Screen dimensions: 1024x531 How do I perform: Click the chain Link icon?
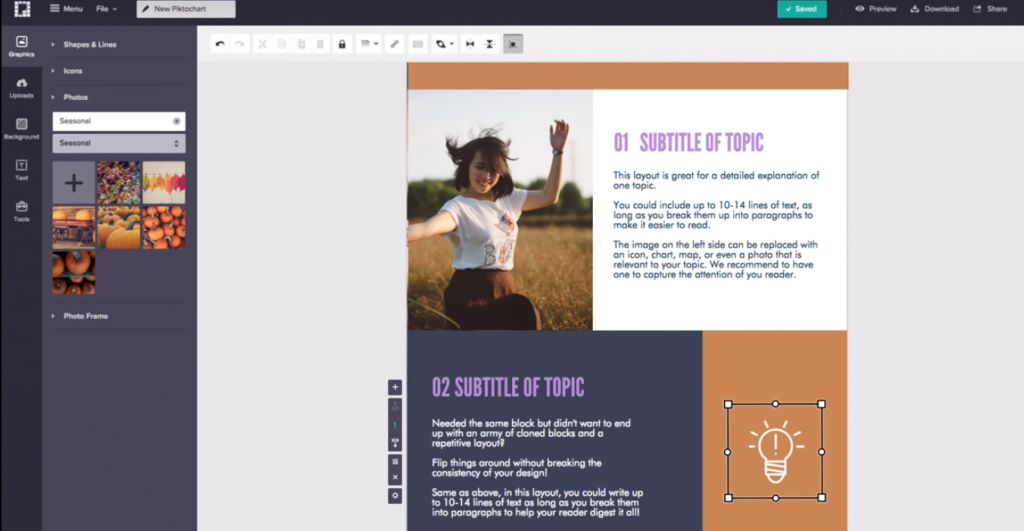(394, 44)
